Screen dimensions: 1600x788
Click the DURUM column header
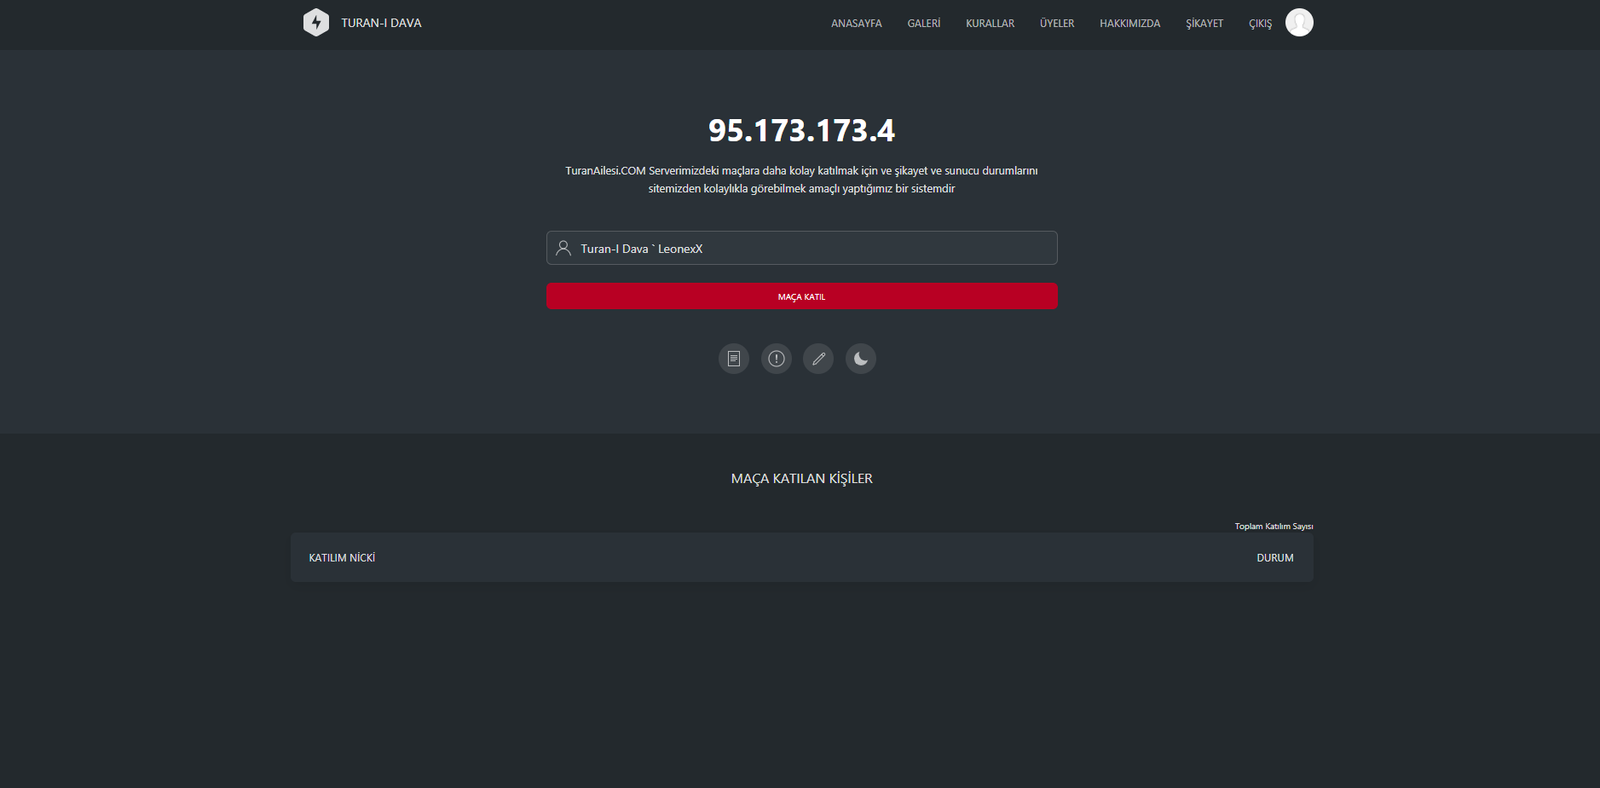click(x=1274, y=558)
